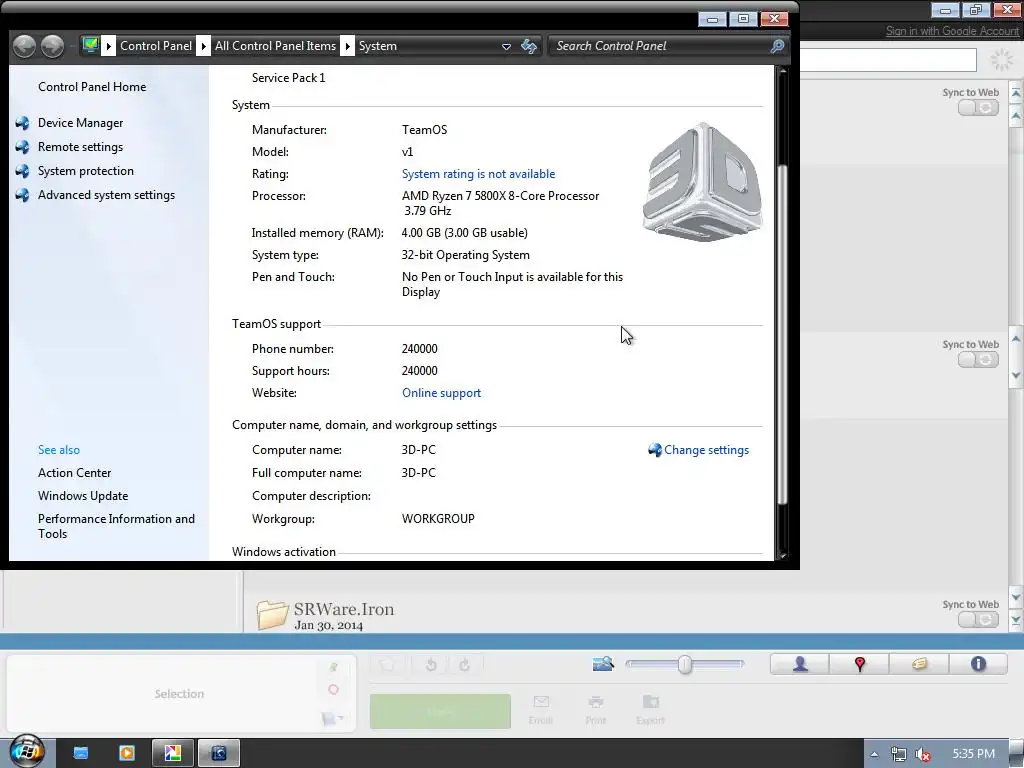
Task: Click the shield icon beside Advanced system settings
Action: coord(23,195)
